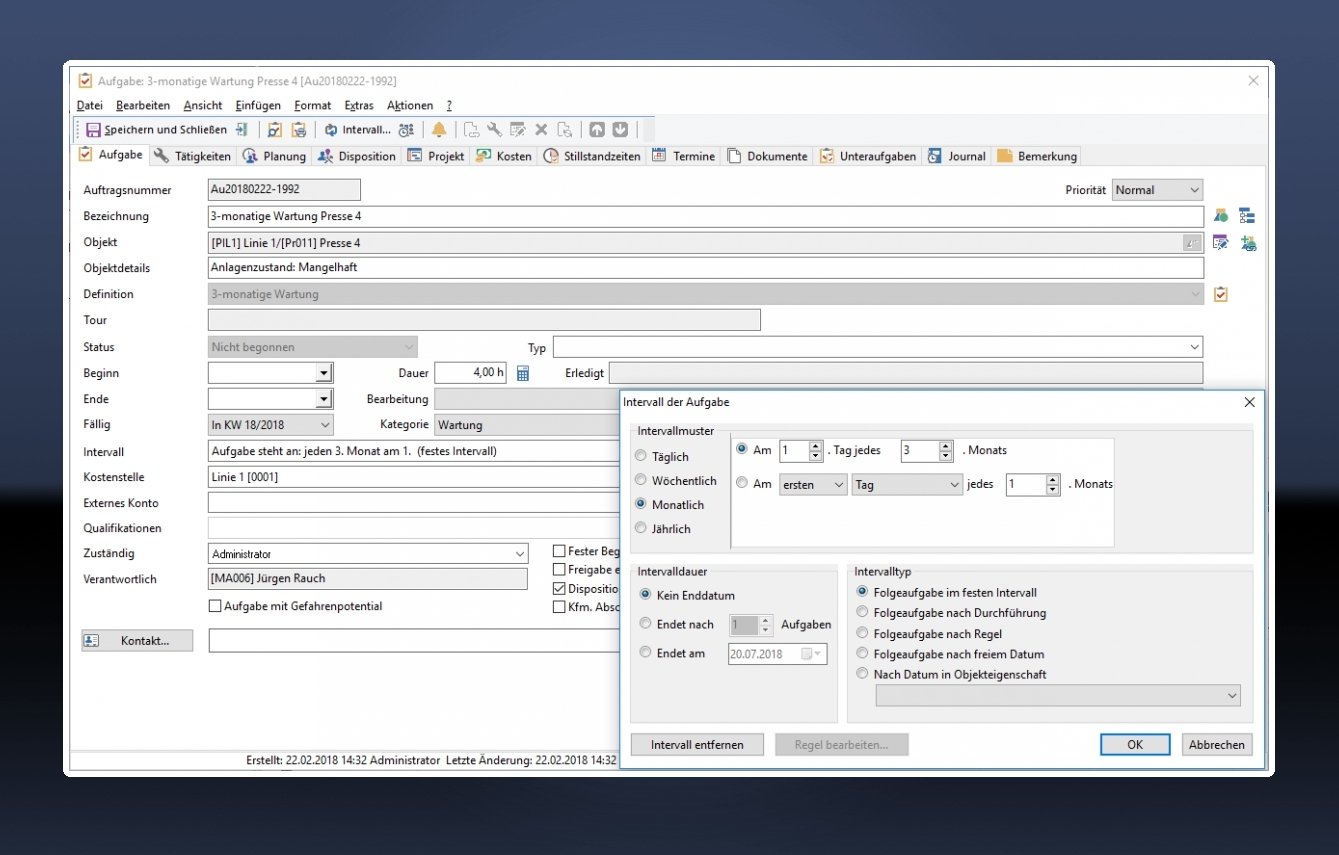Open the calculator icon next to Dauer
Image resolution: width=1339 pixels, height=855 pixels.
pos(522,373)
